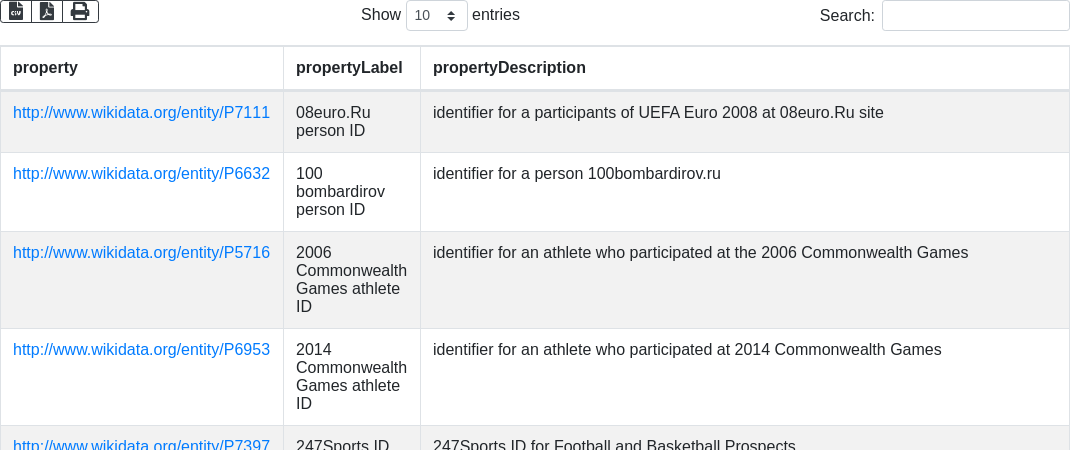1070x450 pixels.
Task: Print the table using printer icon
Action: (x=80, y=12)
